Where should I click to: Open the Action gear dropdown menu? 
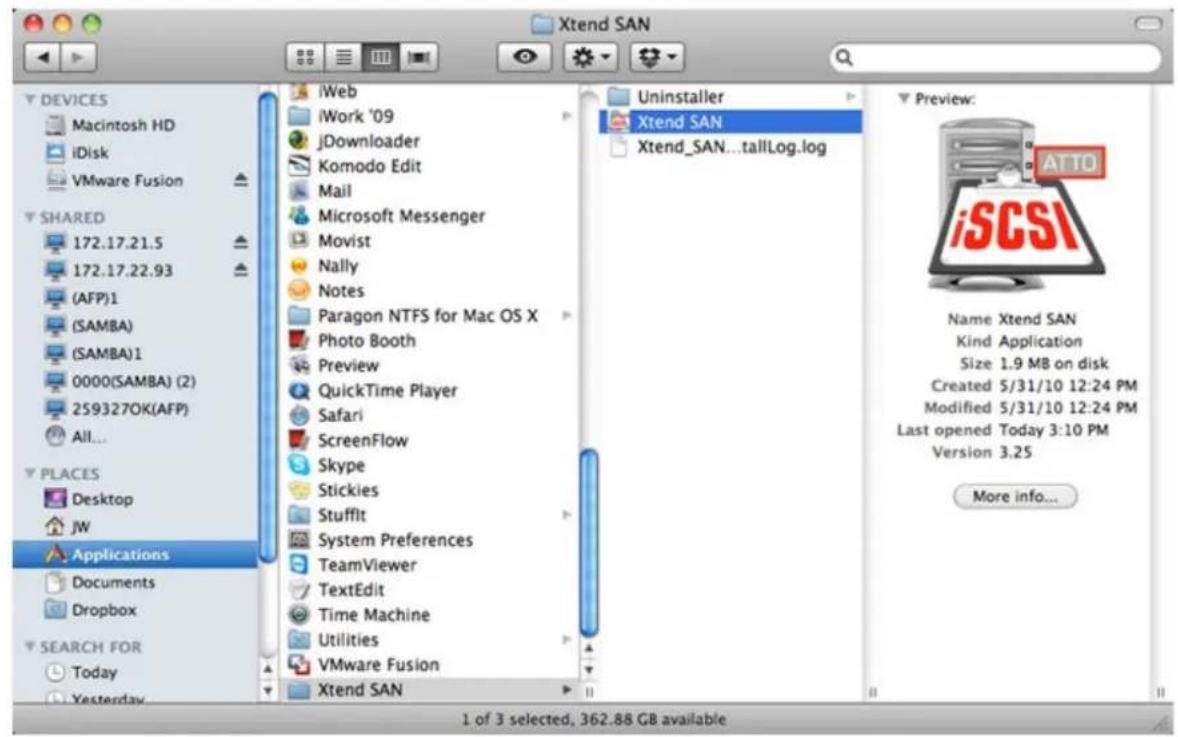click(x=591, y=57)
